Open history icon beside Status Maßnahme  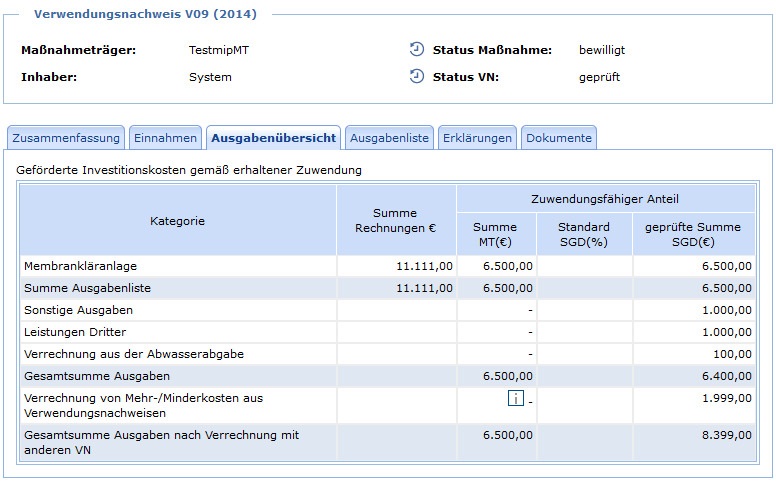click(417, 49)
